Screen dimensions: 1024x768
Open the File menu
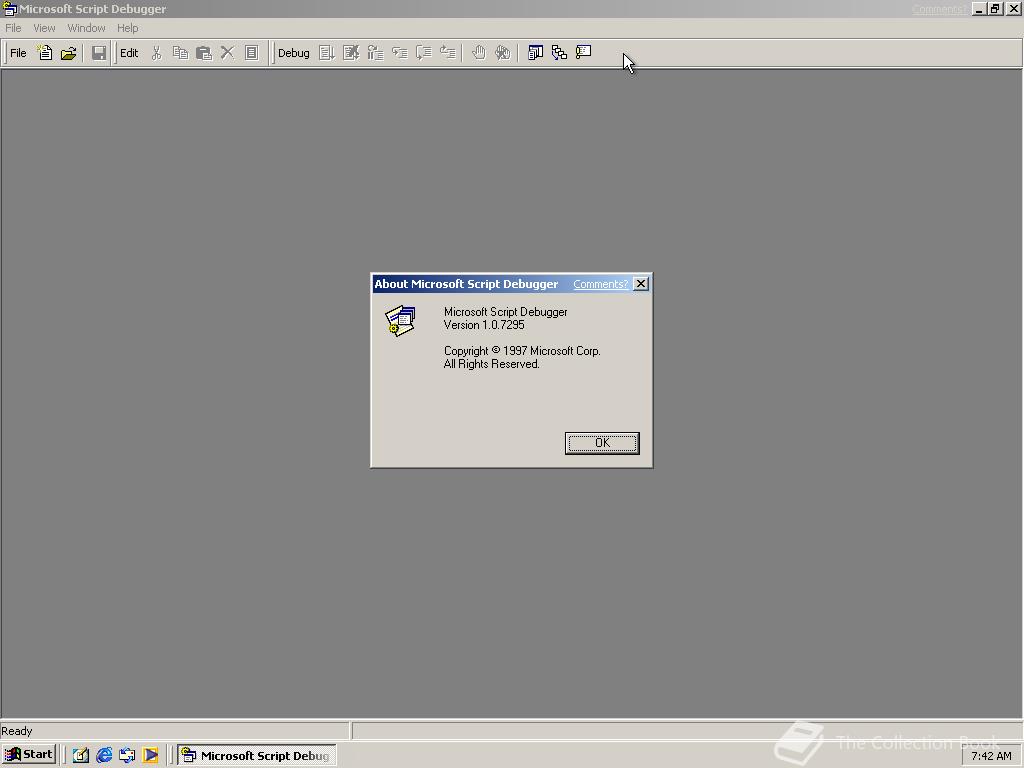click(x=13, y=28)
